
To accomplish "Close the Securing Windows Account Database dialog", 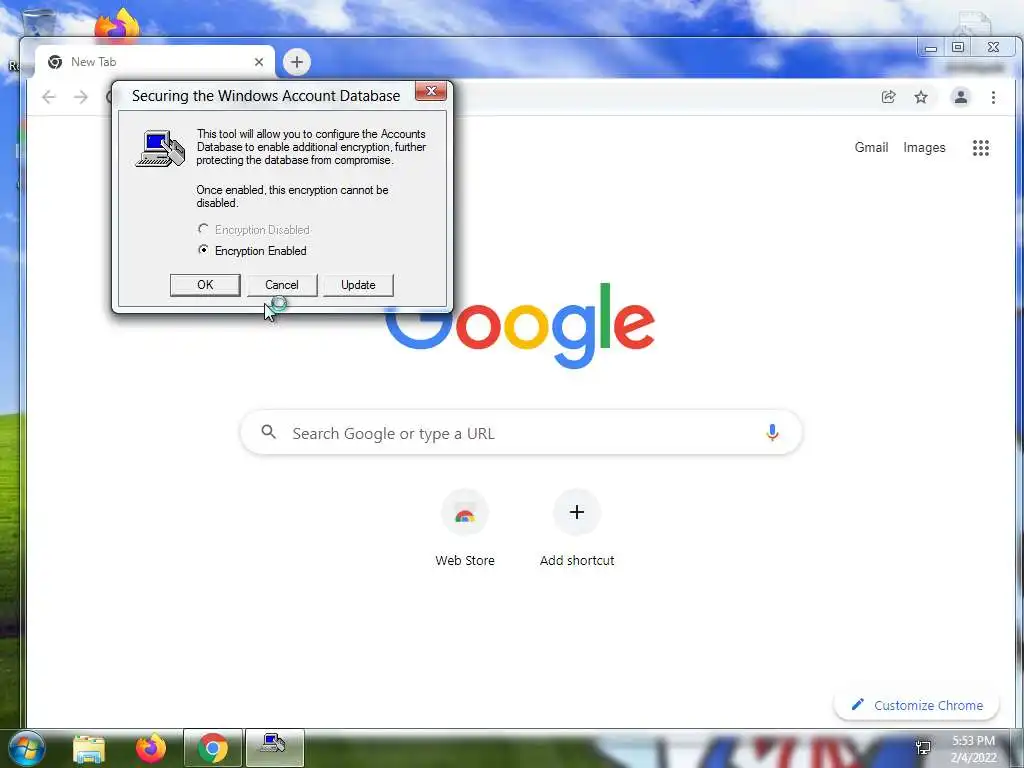I will click(431, 91).
